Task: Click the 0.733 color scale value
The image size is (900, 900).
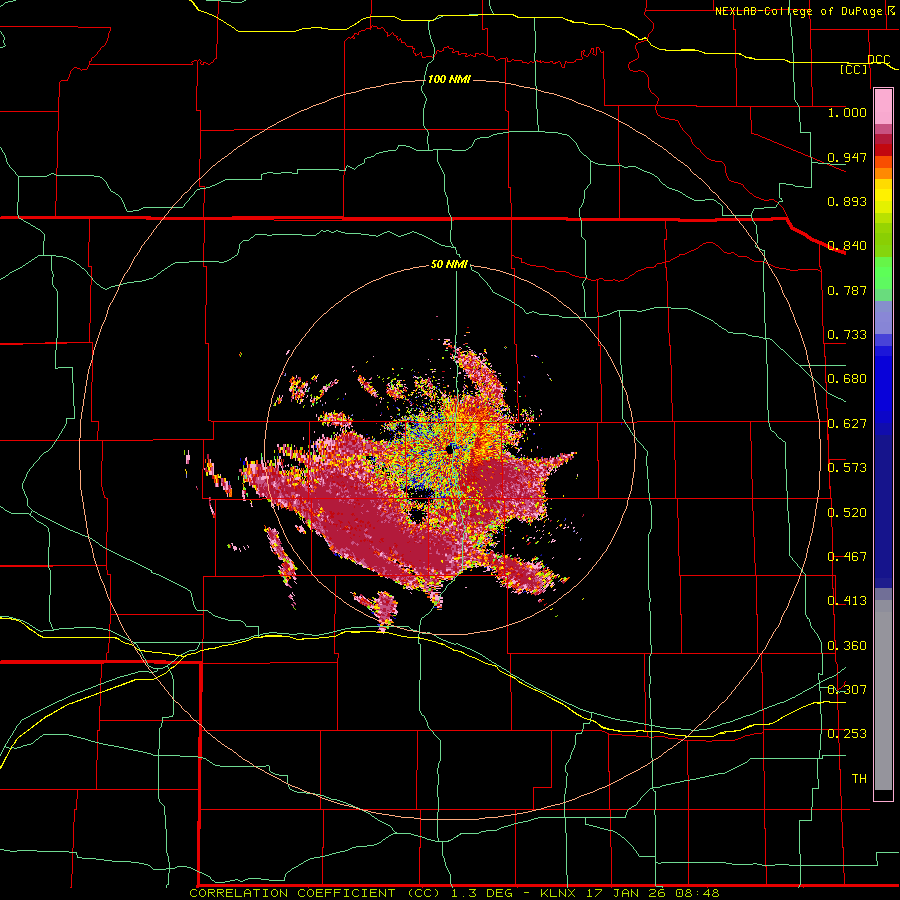Action: [x=847, y=335]
